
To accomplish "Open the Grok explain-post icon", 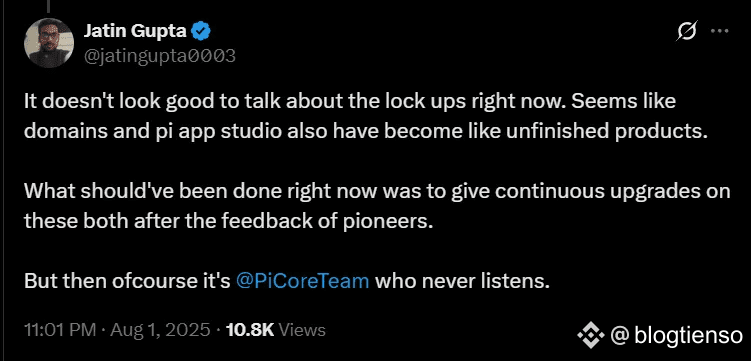I will (686, 32).
